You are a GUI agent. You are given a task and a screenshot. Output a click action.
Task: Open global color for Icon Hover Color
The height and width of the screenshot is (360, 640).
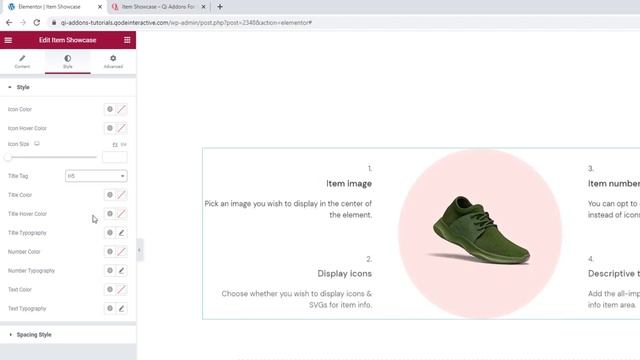[x=110, y=128]
